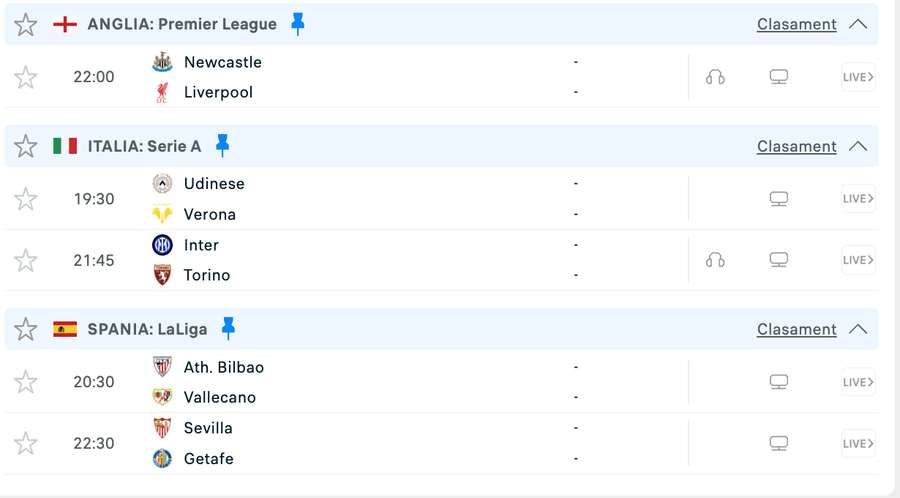Collapse the Premier League section chevron
Viewport: 900px width, 498px height.
point(857,24)
